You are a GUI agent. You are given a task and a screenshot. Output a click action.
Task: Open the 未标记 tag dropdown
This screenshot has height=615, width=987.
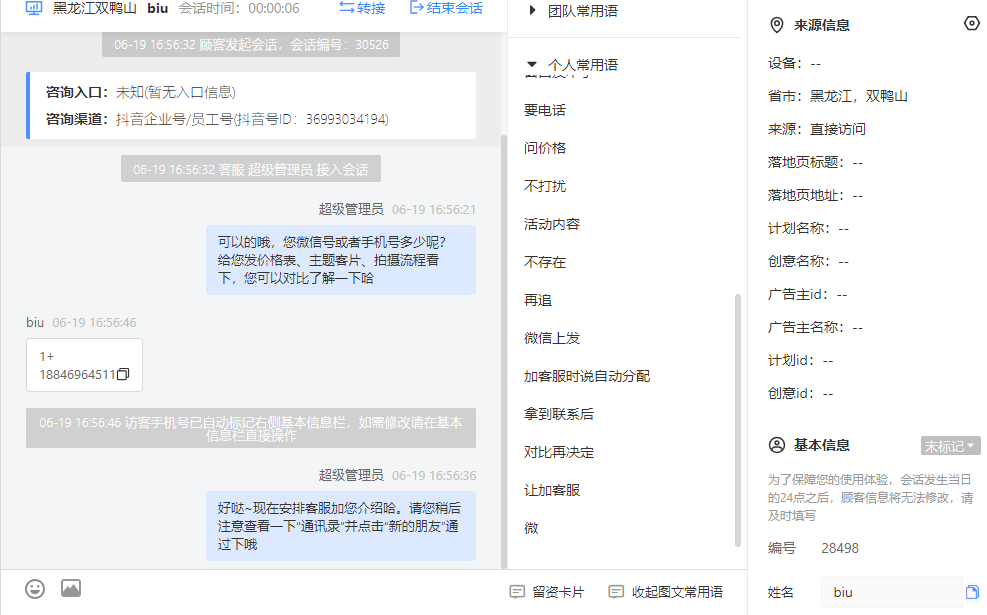tap(950, 446)
